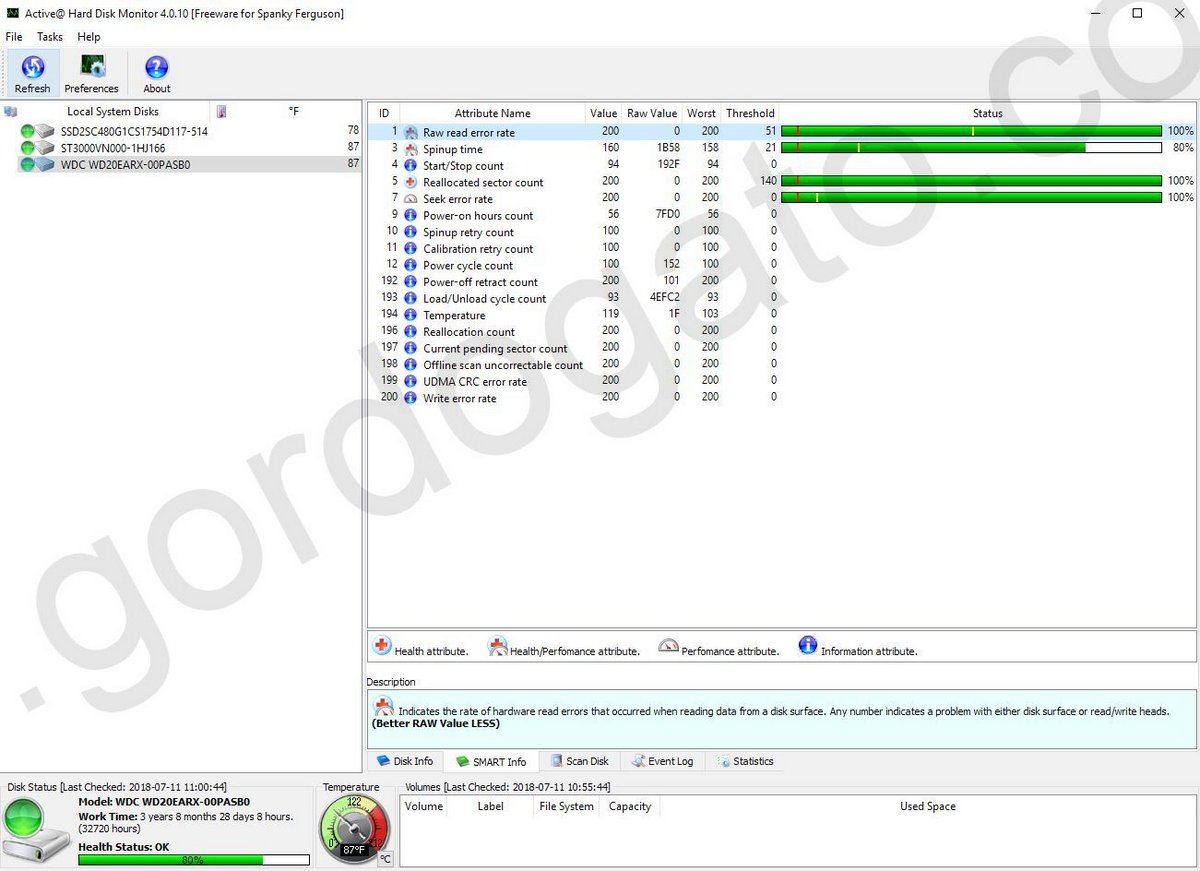Viewport: 1200px width, 871px height.
Task: Switch to the Scan Disk tab
Action: click(x=579, y=761)
